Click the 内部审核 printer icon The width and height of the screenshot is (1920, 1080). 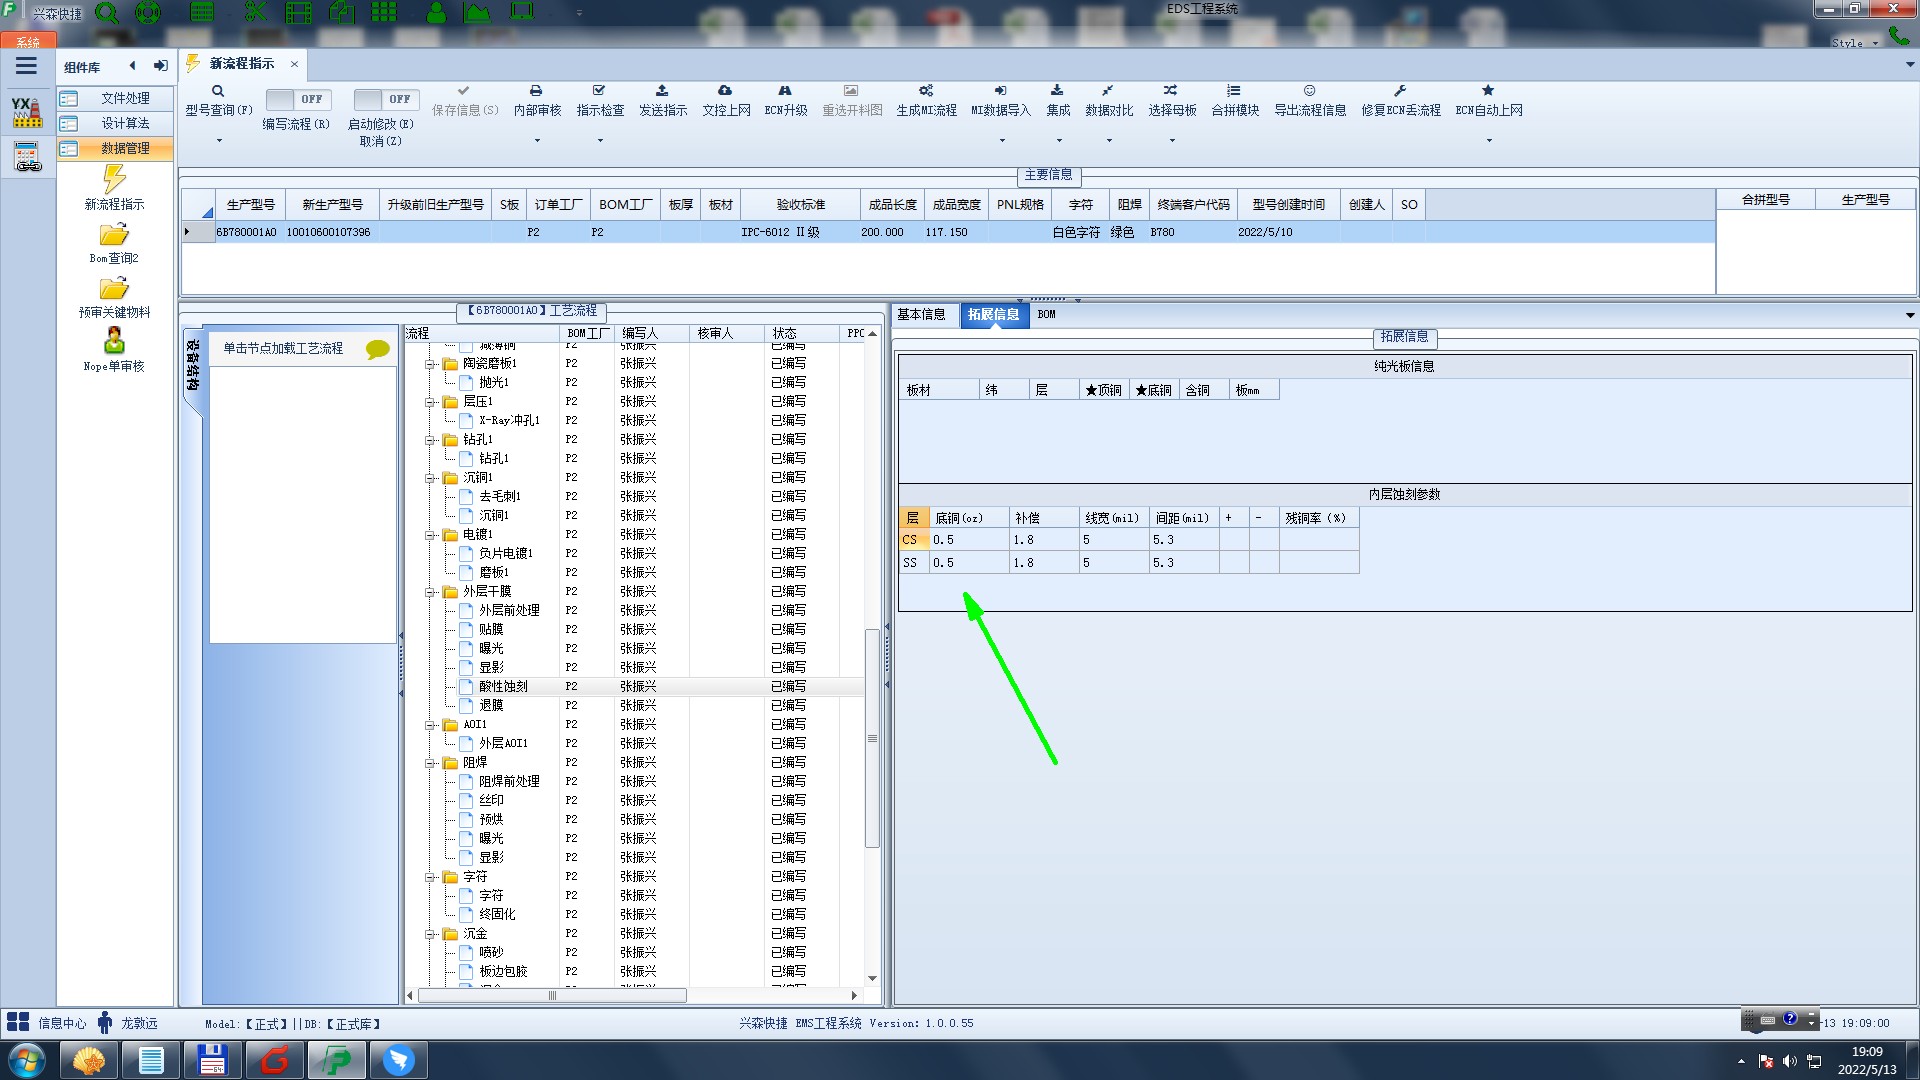536,91
